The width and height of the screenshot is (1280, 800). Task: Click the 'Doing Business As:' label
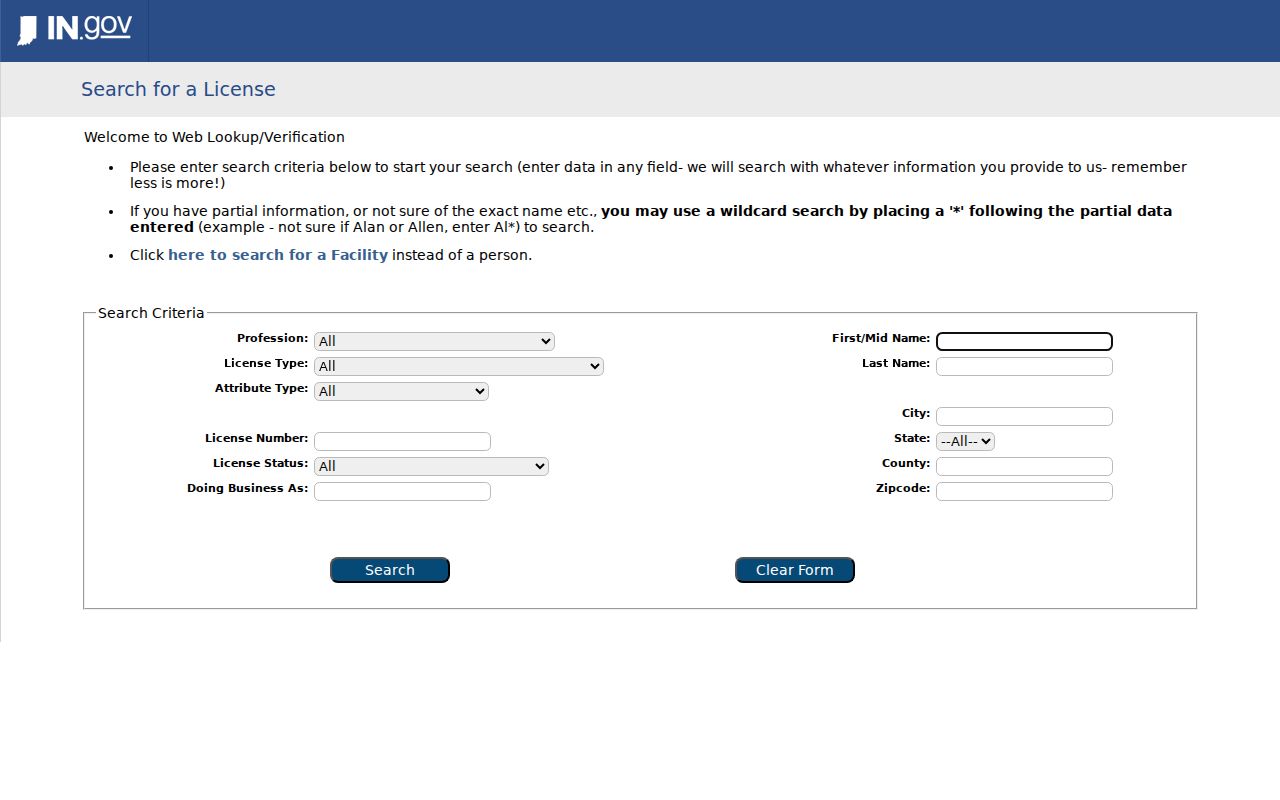tap(248, 488)
